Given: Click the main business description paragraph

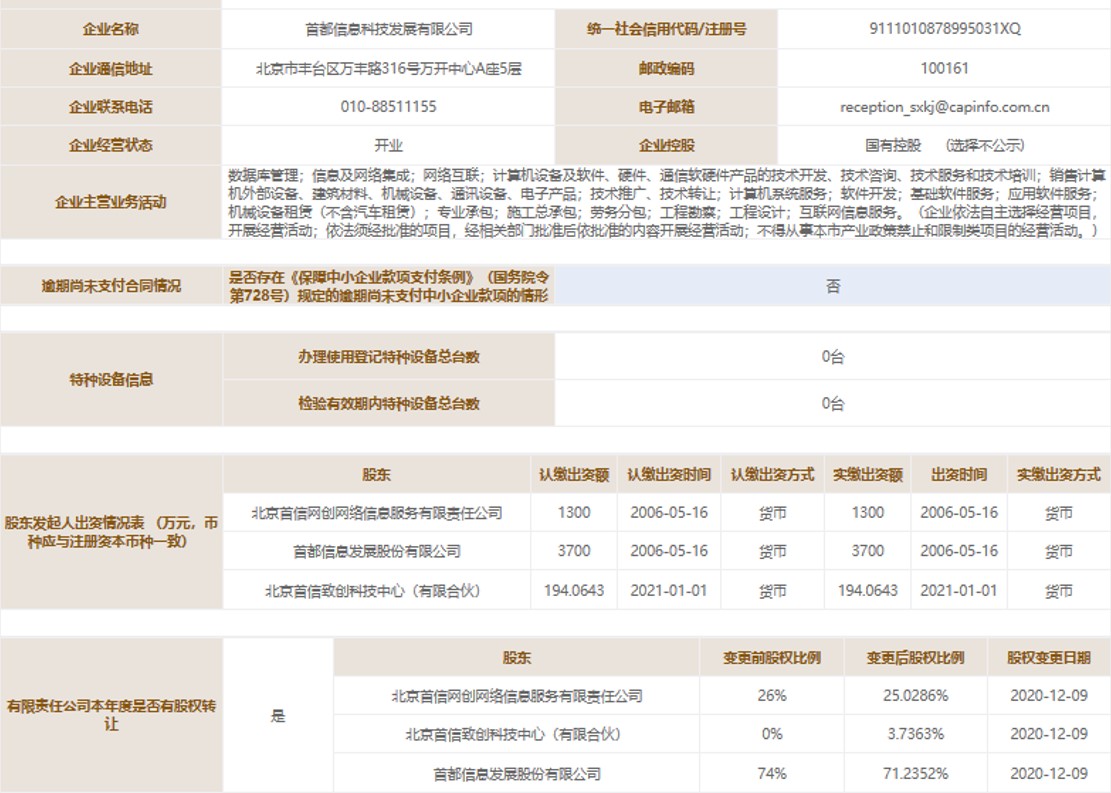Looking at the screenshot, I should click(x=666, y=203).
